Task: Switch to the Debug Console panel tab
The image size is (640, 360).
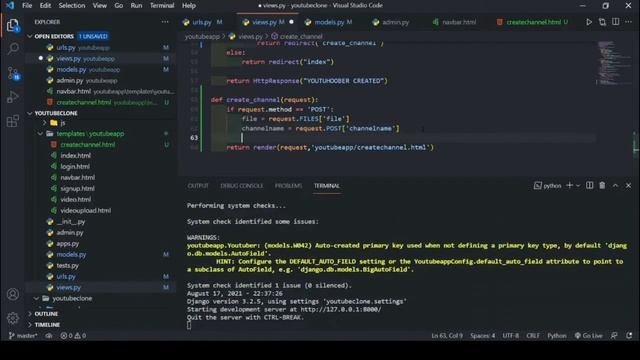Action: click(x=242, y=186)
